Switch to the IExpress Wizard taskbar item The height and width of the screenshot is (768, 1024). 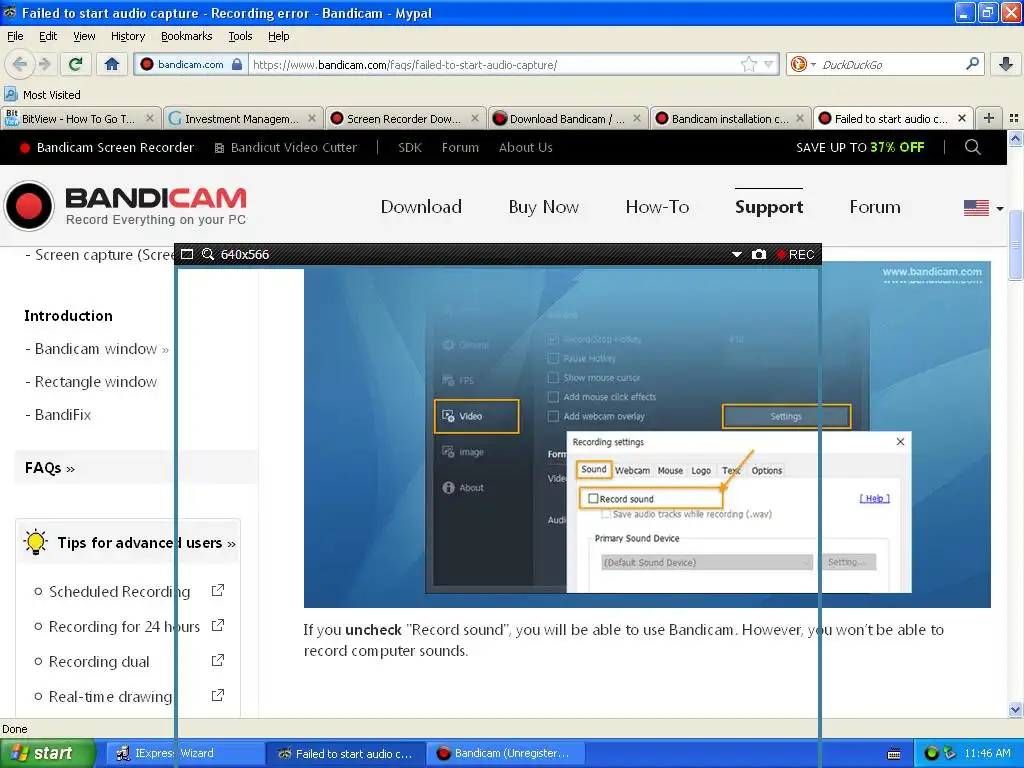point(184,753)
